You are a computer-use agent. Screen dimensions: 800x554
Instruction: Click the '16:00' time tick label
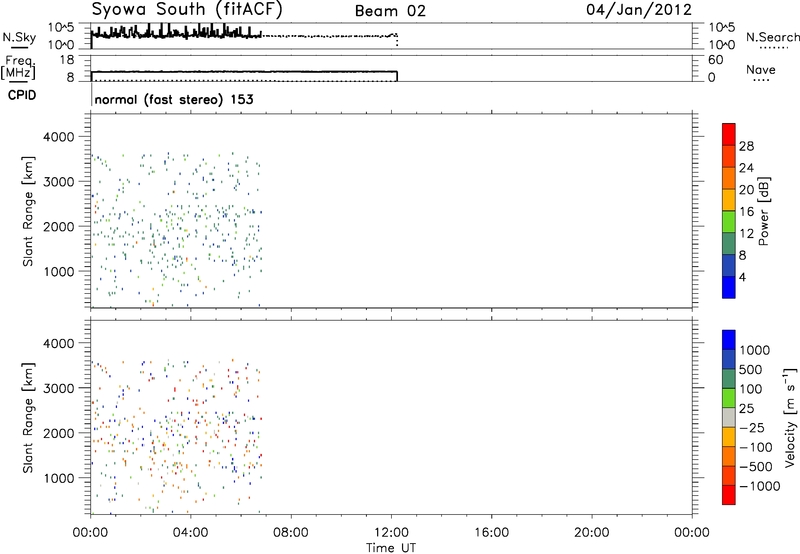pos(491,533)
